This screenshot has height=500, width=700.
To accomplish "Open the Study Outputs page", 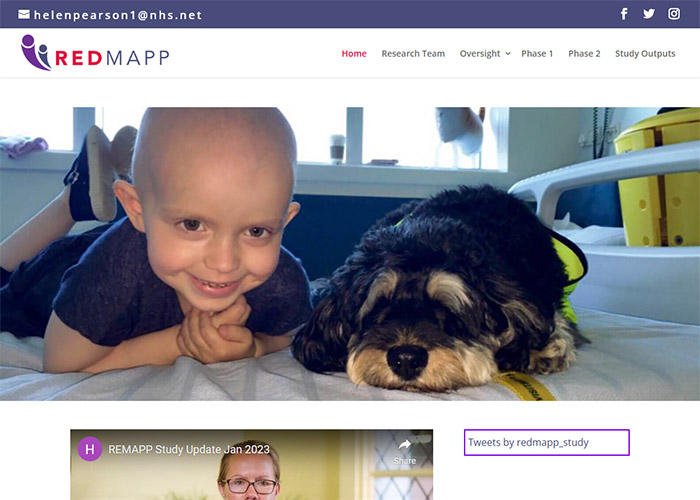I will (x=645, y=54).
